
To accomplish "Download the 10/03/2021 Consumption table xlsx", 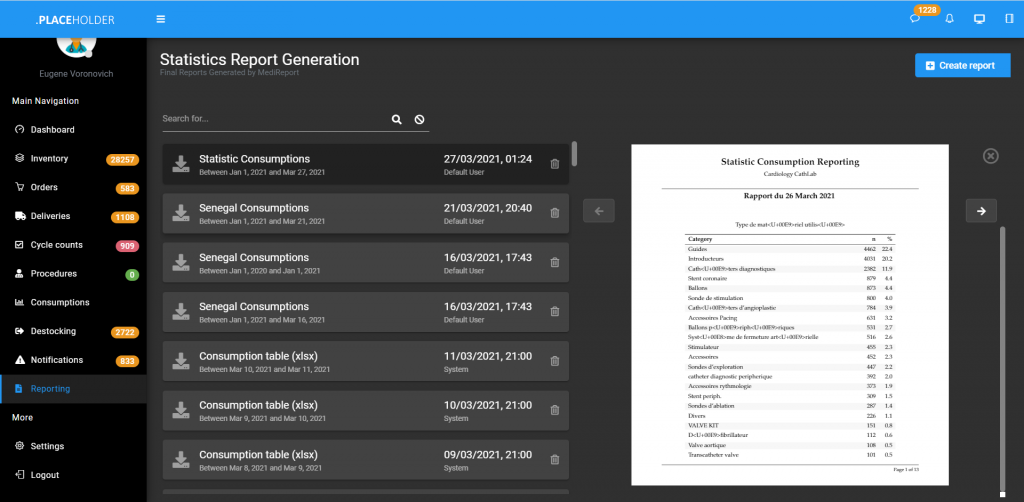I will click(181, 410).
